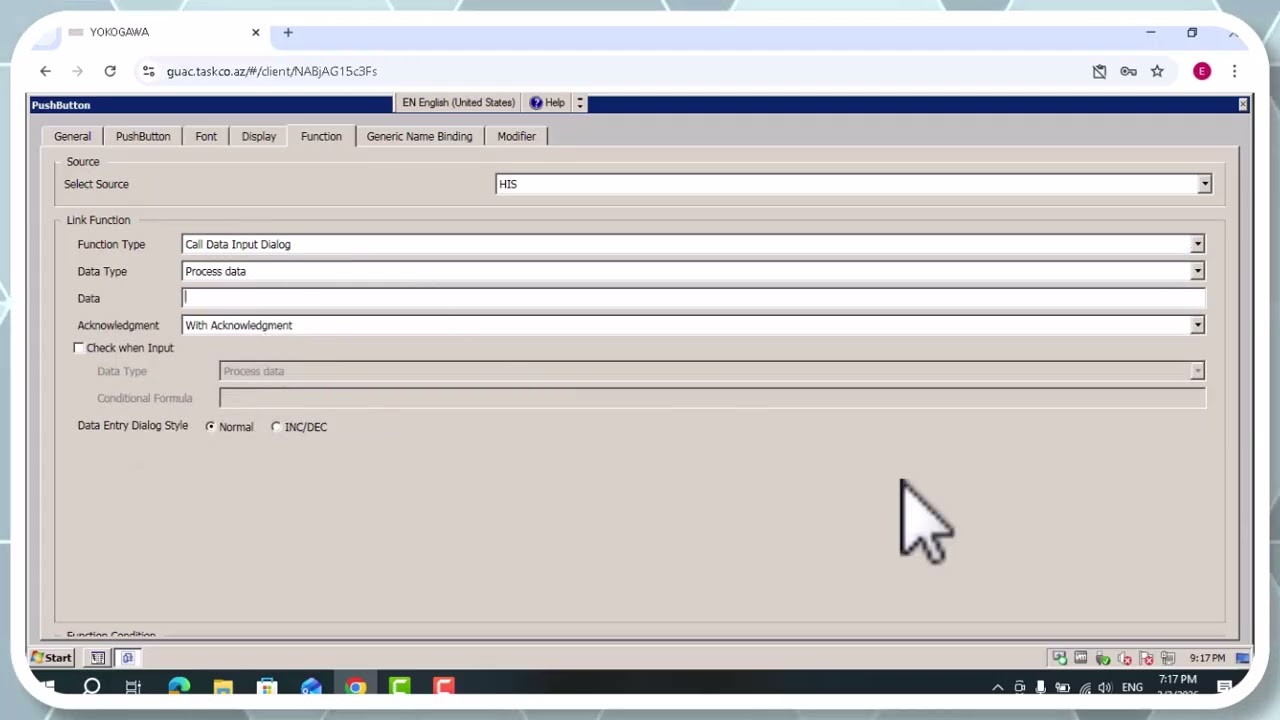Image resolution: width=1280 pixels, height=720 pixels.
Task: Switch to the Font tab
Action: 206,136
